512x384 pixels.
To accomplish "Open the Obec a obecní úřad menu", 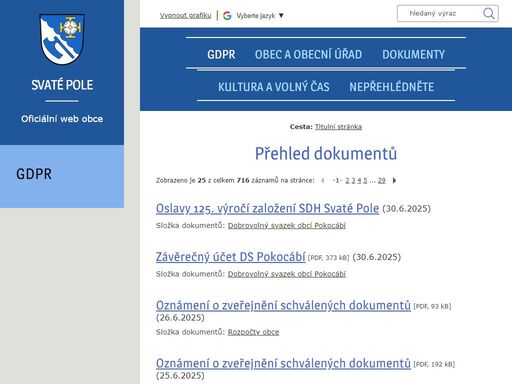I will 308,54.
